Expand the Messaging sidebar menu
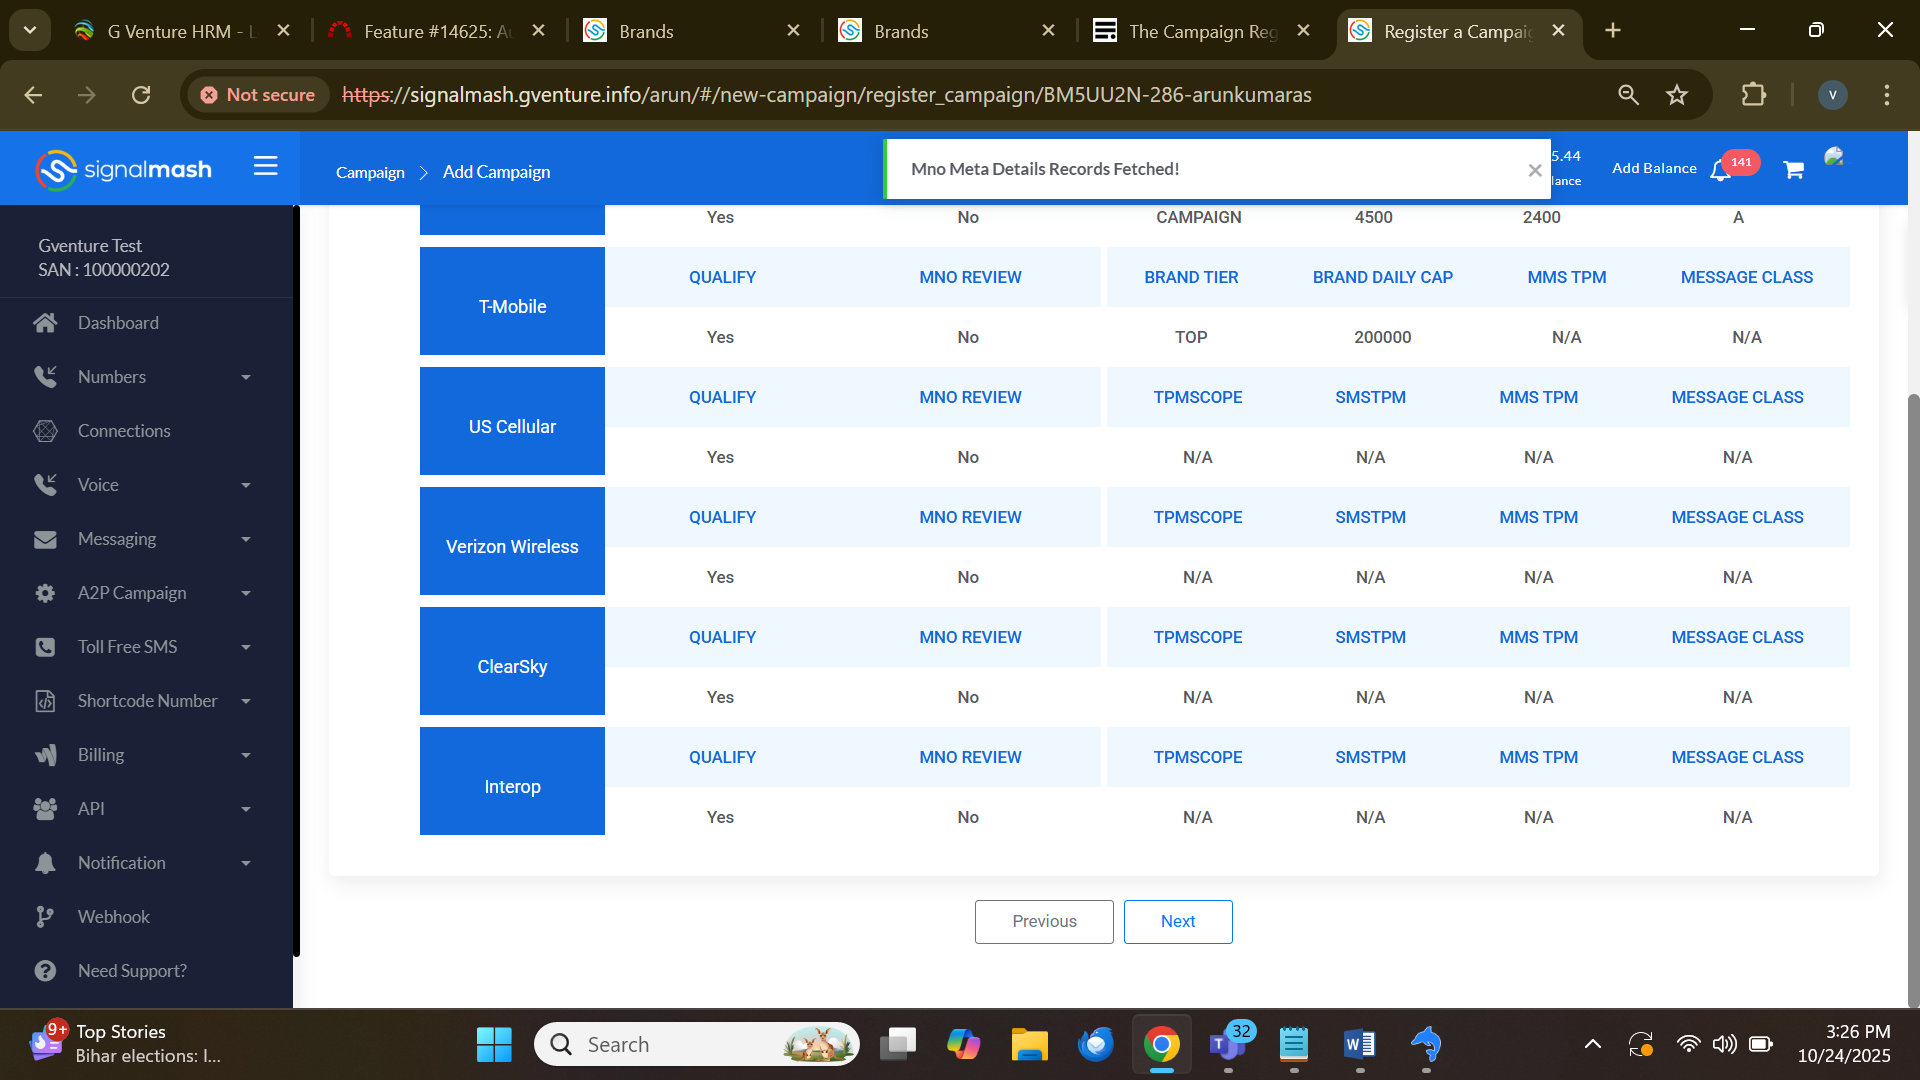This screenshot has height=1080, width=1920. pos(245,539)
